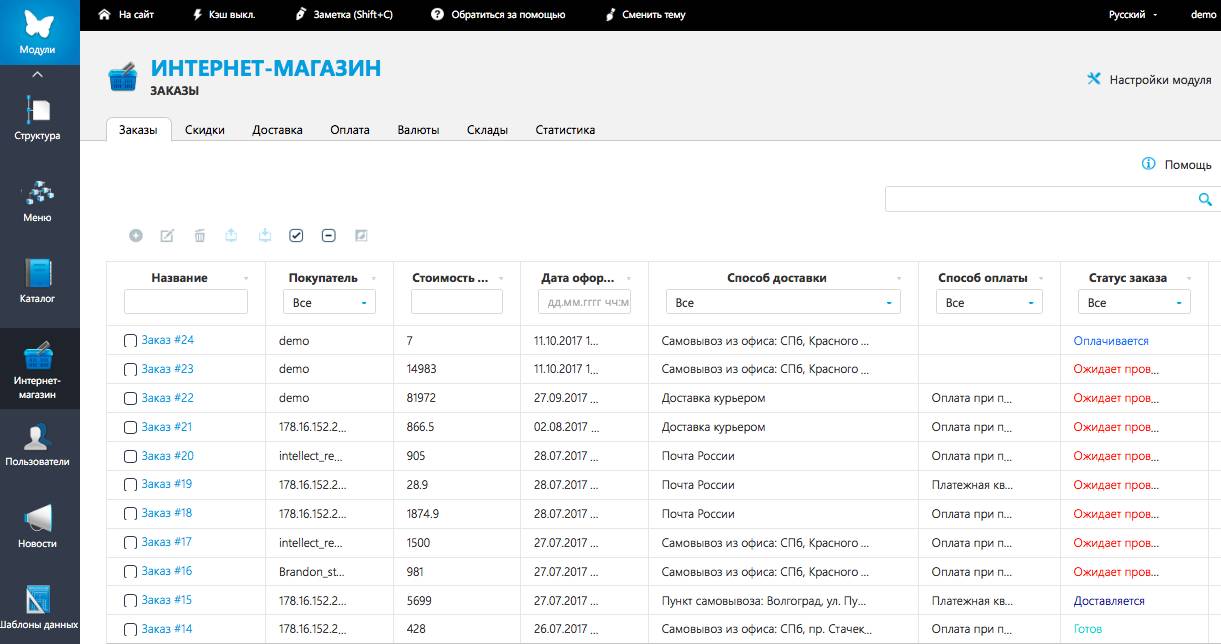Viewport: 1221px width, 644px height.
Task: Select the checkbox beside Заказ #20
Action: pos(130,457)
